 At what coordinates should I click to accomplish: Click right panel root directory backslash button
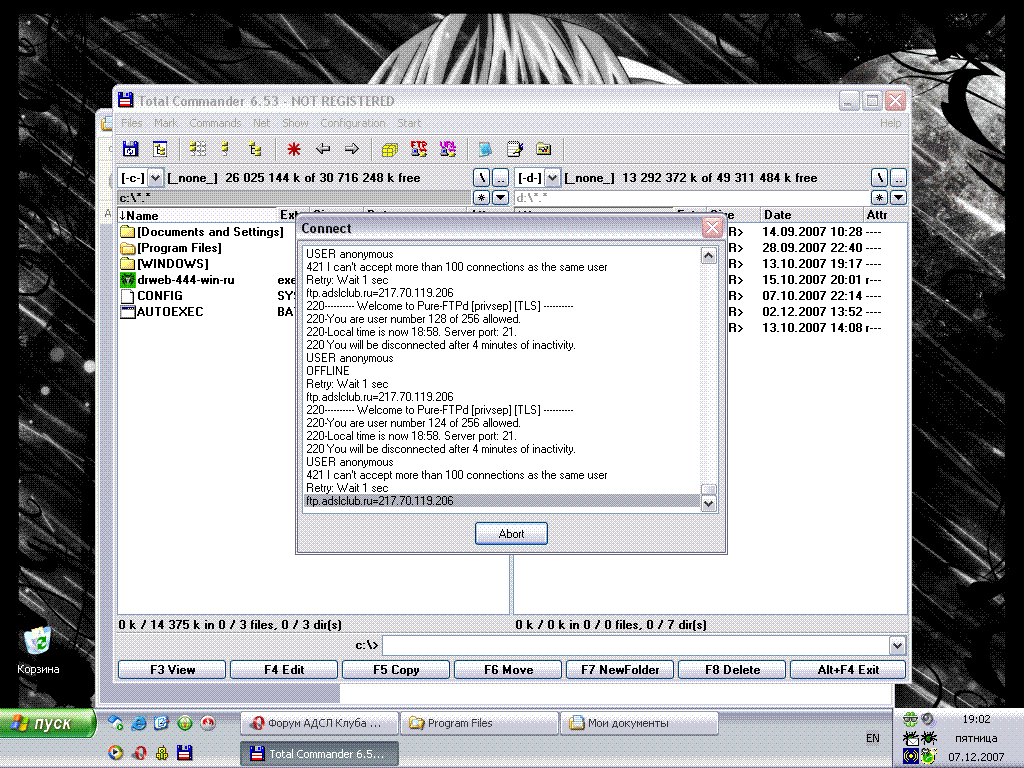pos(880,178)
